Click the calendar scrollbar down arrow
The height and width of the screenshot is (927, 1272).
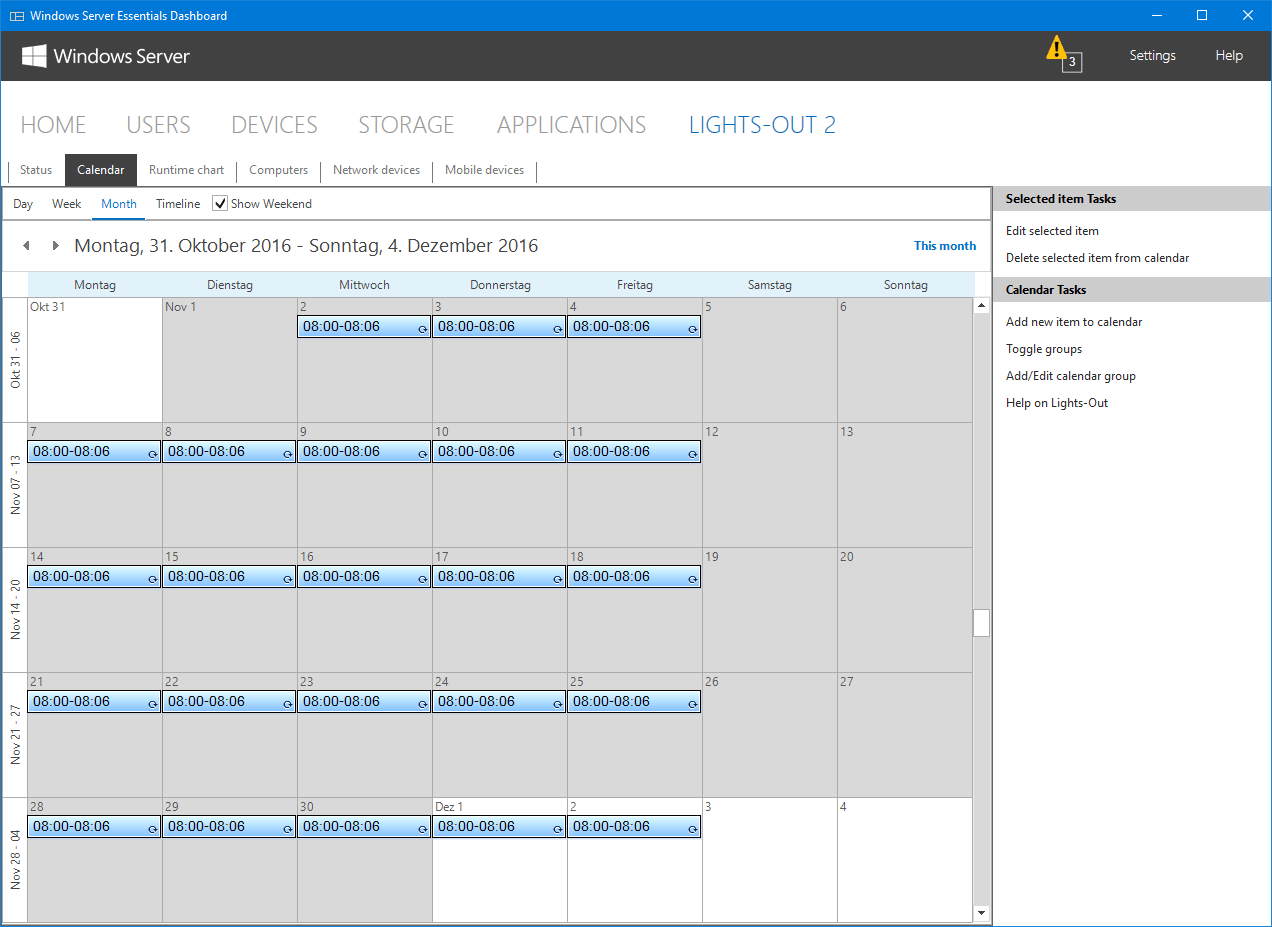click(981, 913)
